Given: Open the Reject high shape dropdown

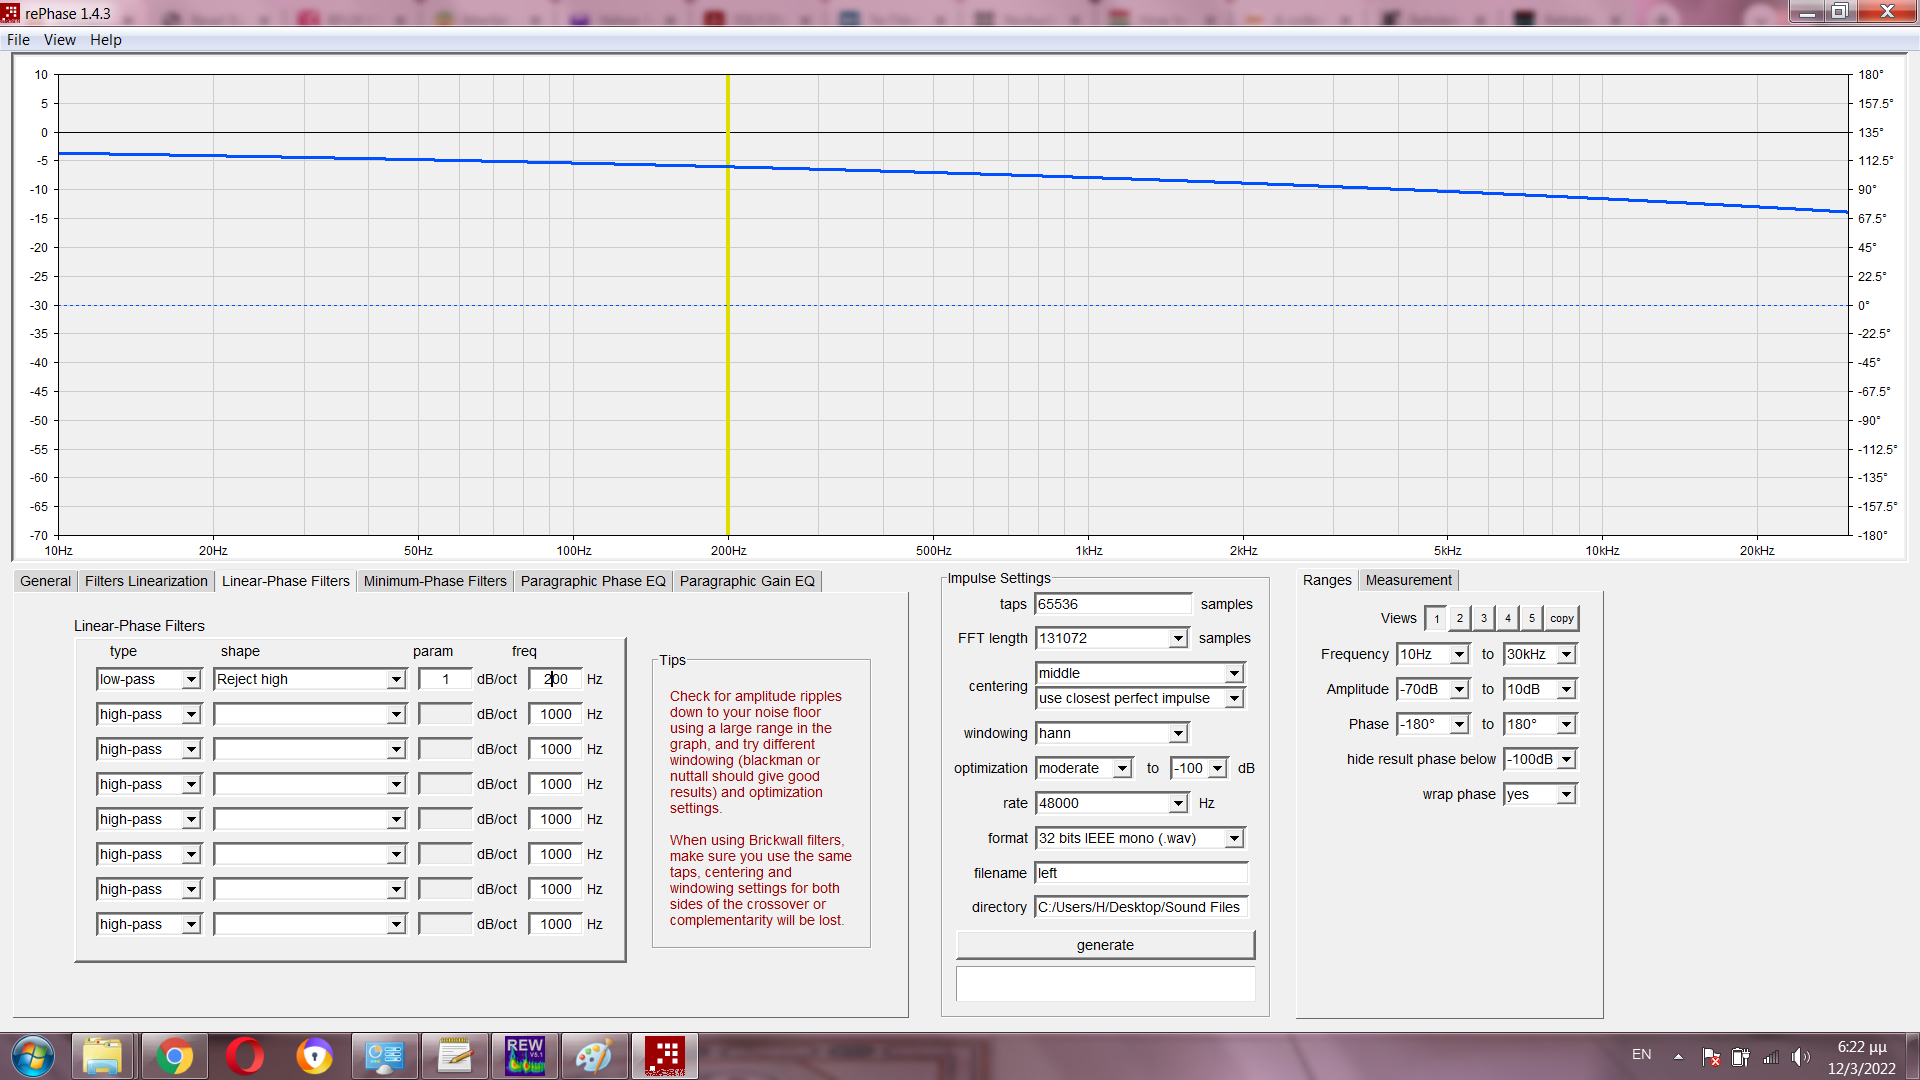Looking at the screenshot, I should [396, 680].
